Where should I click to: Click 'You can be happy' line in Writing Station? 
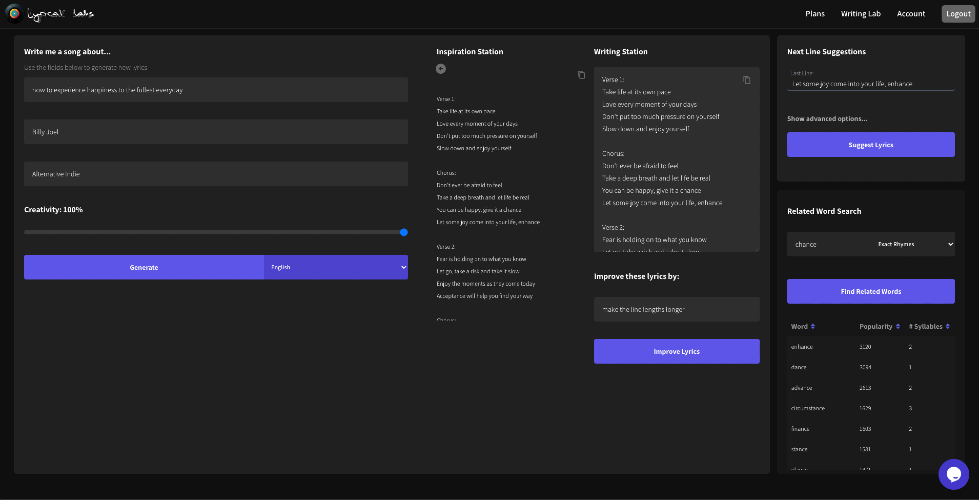(x=651, y=190)
